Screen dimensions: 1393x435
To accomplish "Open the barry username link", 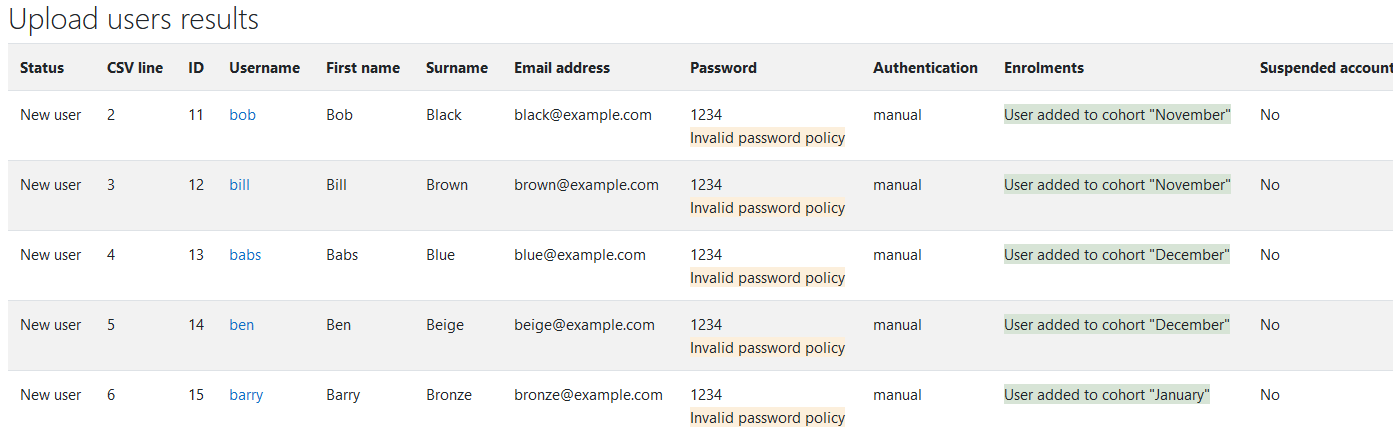I will tap(246, 395).
